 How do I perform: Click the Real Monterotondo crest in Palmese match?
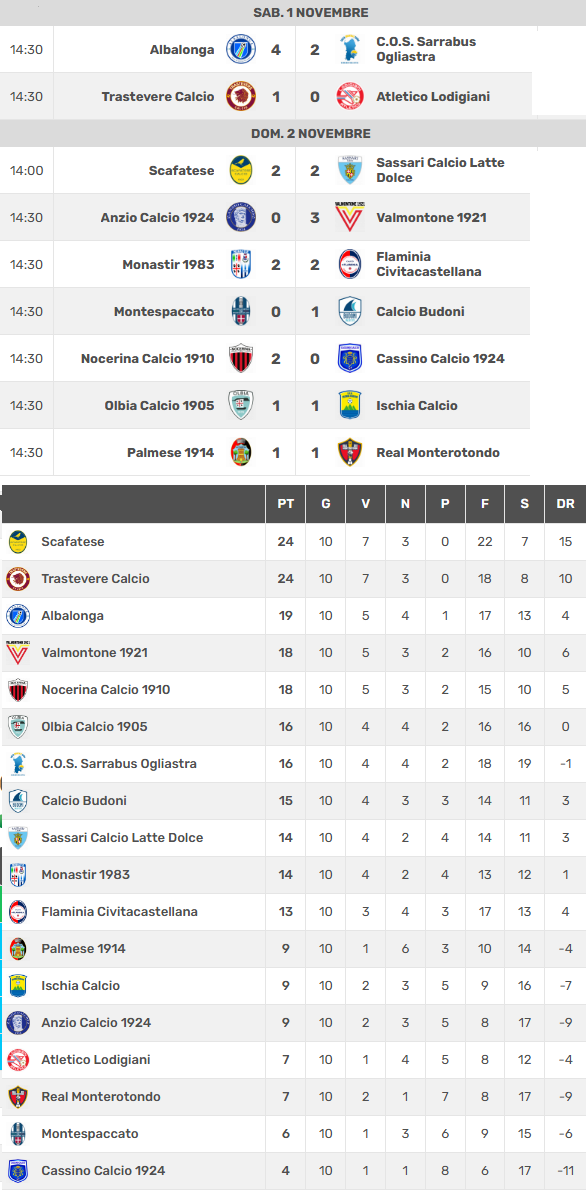pyautogui.click(x=349, y=452)
